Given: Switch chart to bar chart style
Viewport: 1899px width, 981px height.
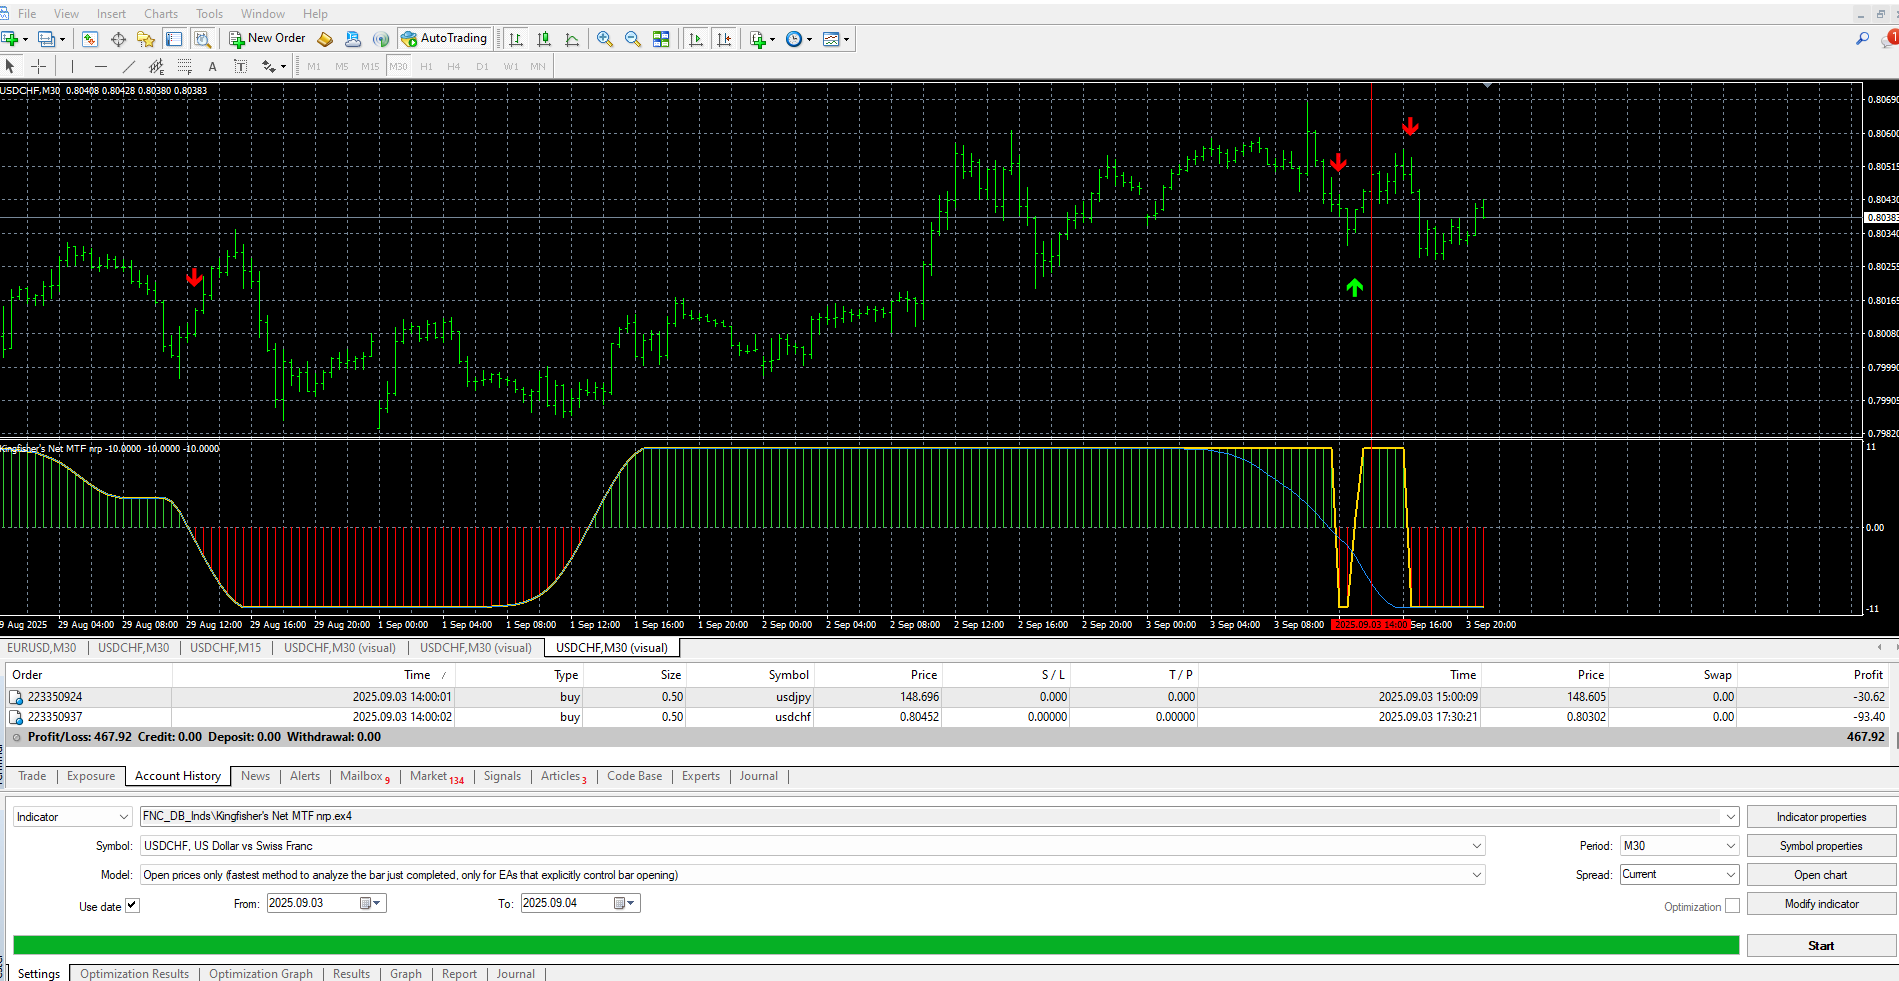Looking at the screenshot, I should (x=516, y=39).
